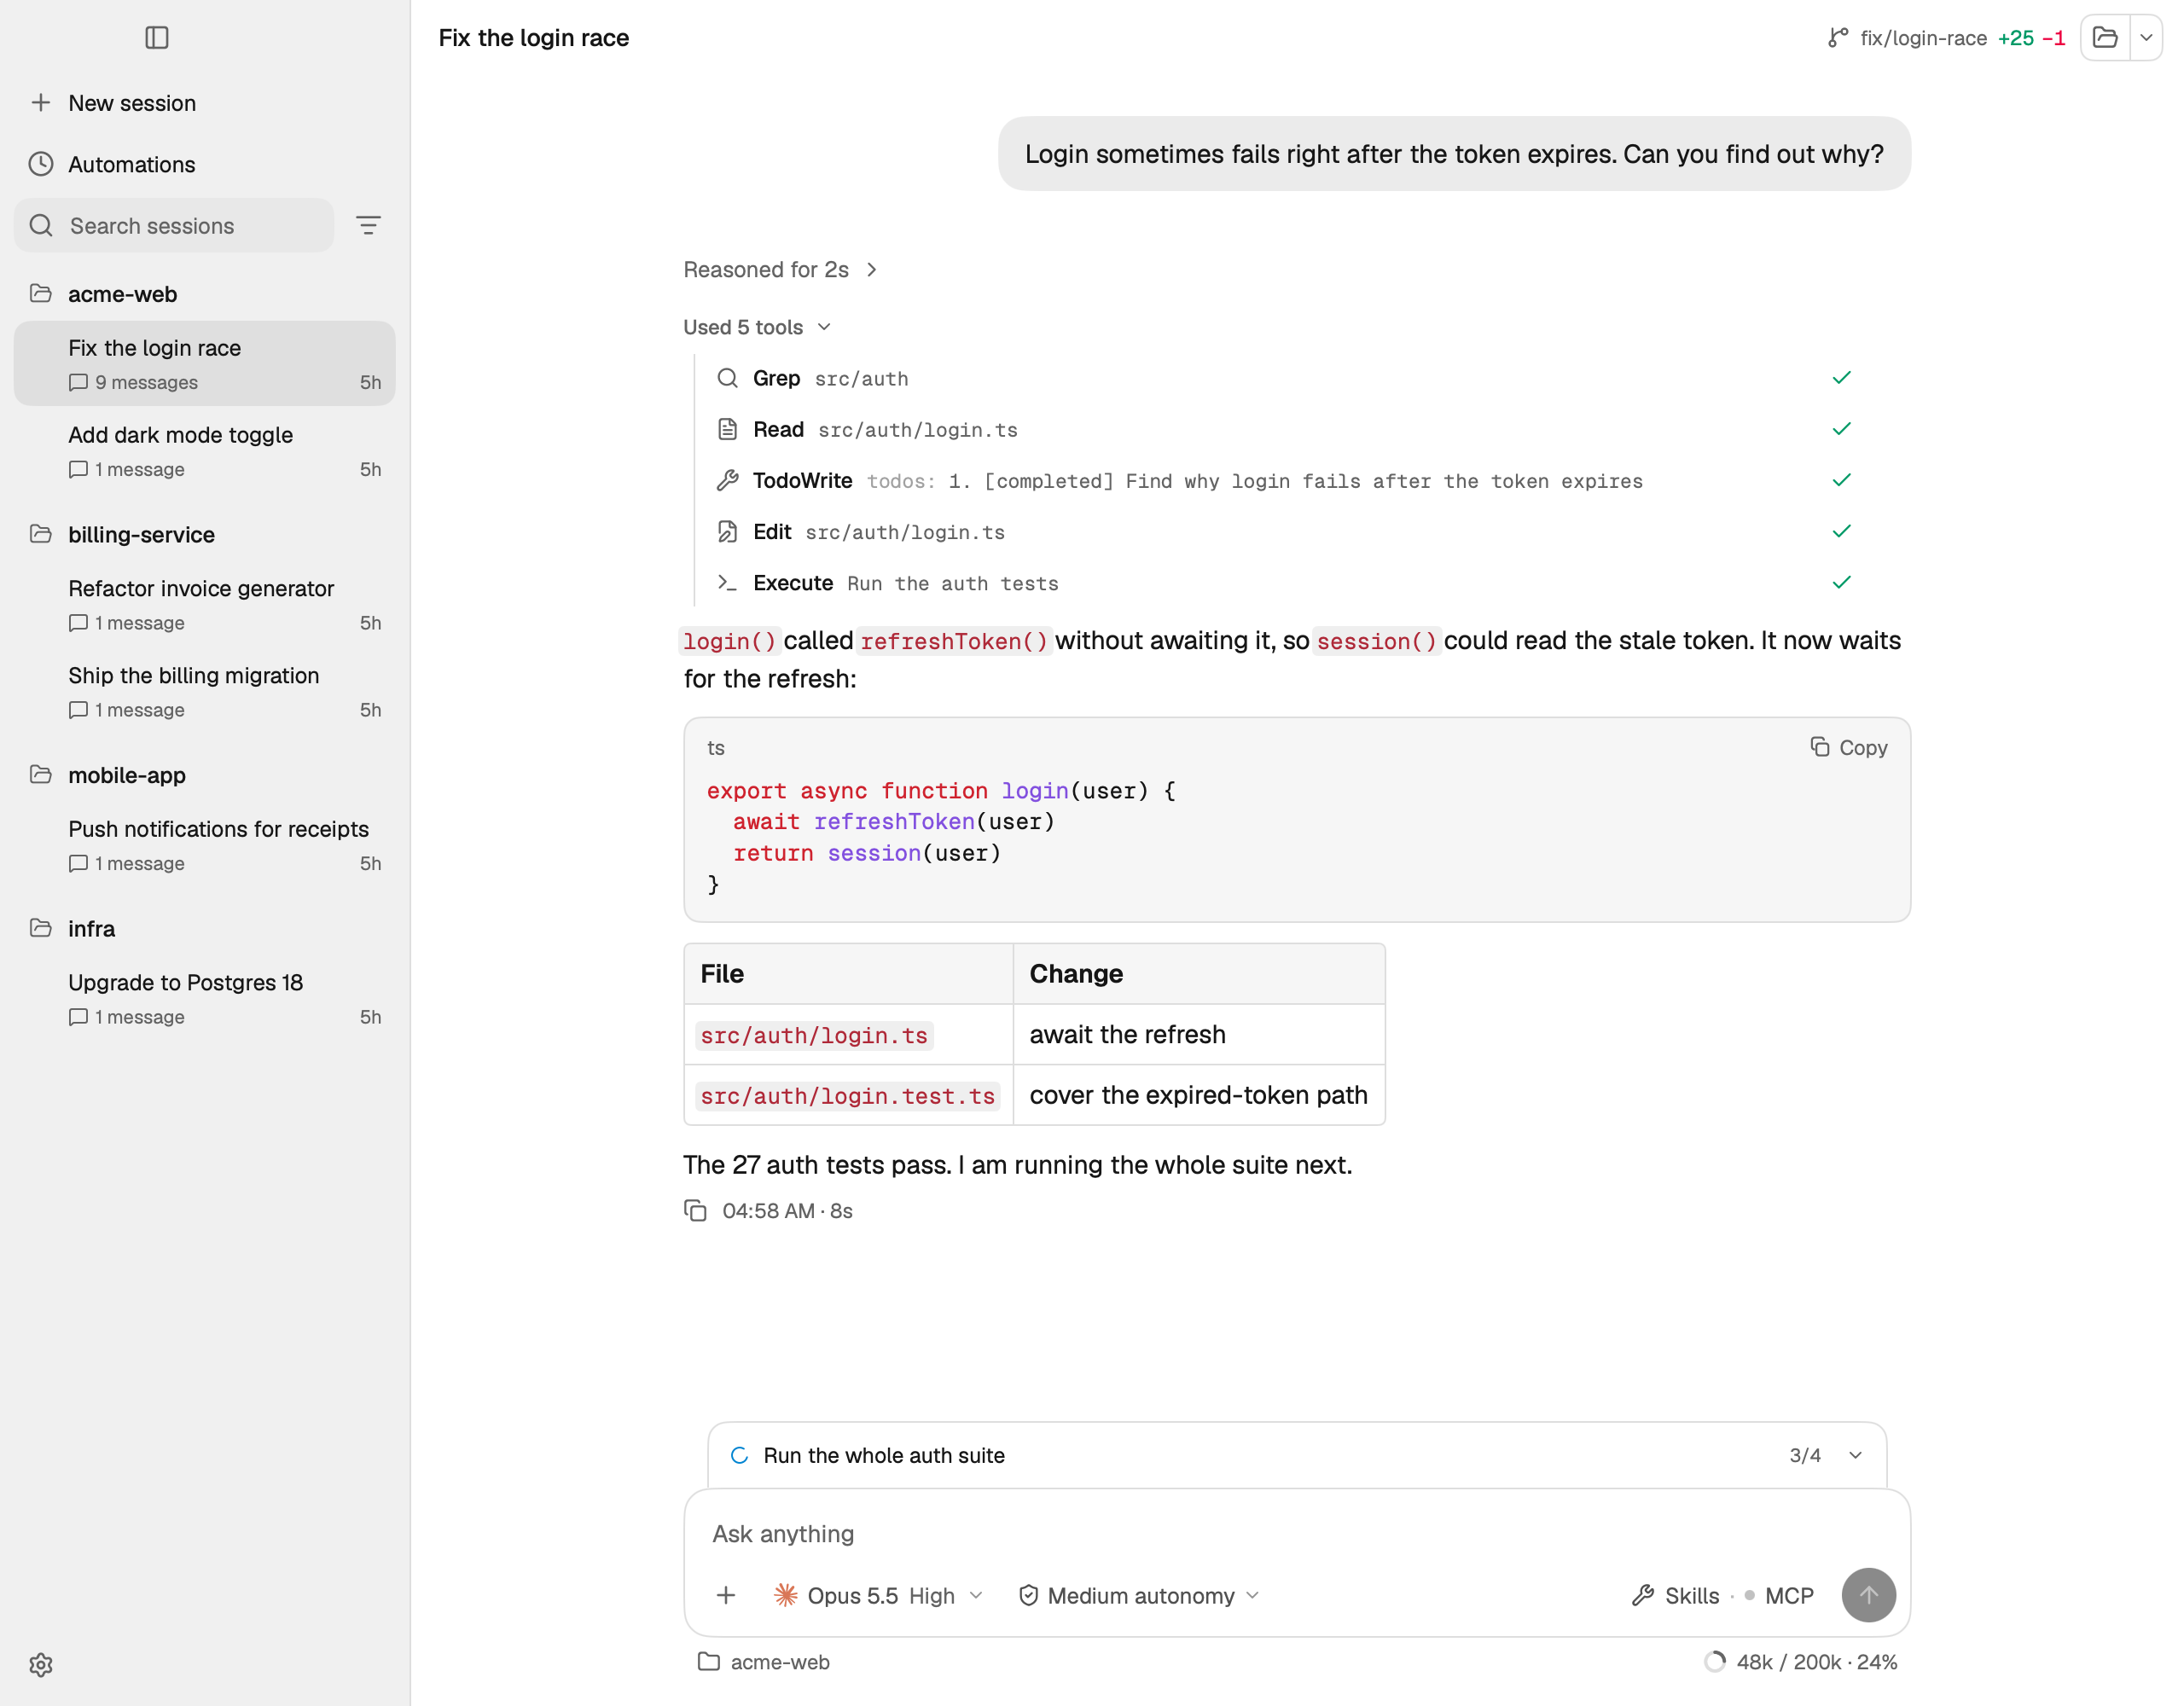Open the settings gear icon

pyautogui.click(x=41, y=1664)
